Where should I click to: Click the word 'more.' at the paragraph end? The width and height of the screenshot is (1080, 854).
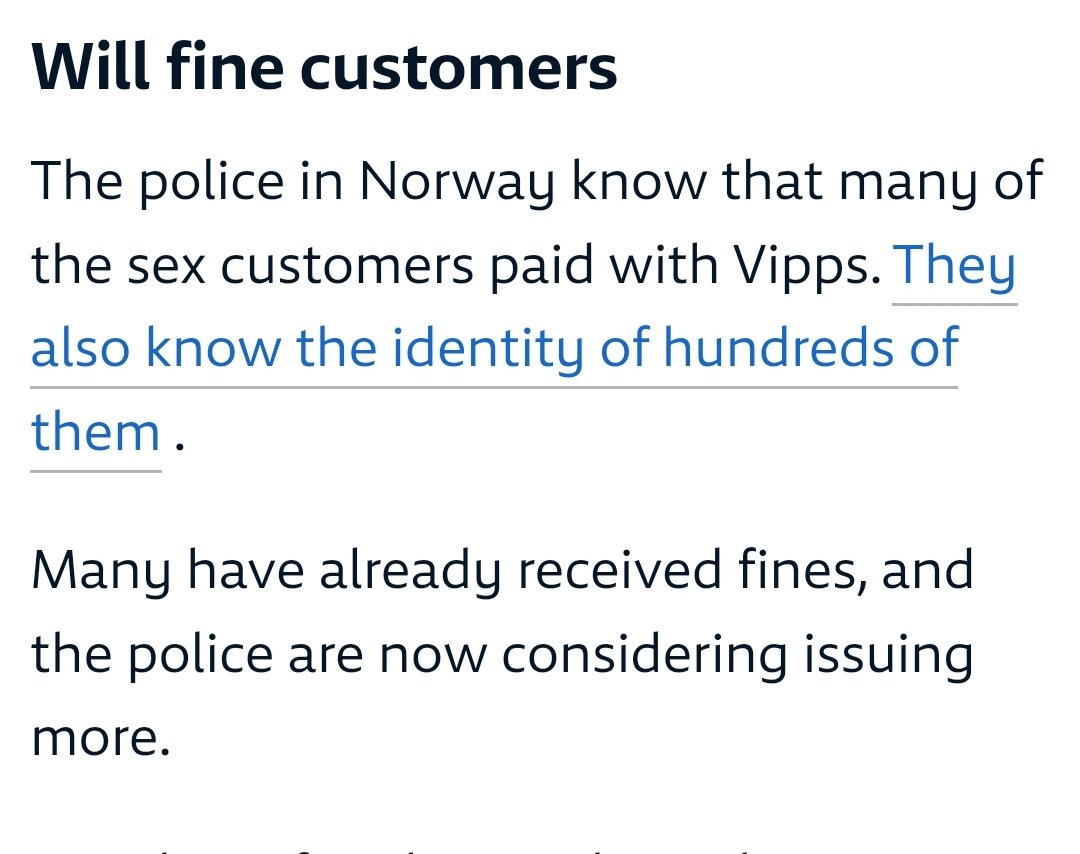click(x=101, y=738)
